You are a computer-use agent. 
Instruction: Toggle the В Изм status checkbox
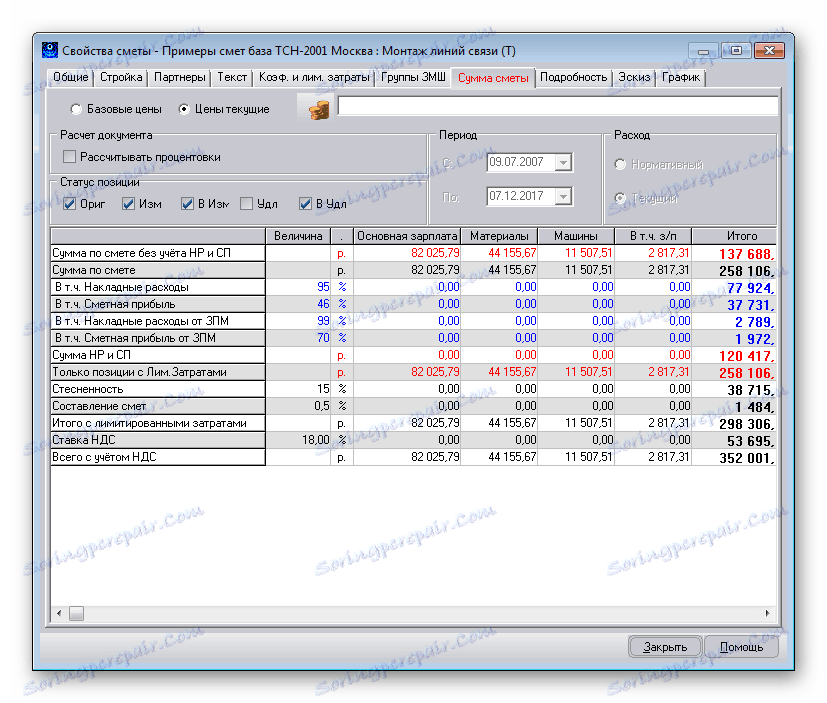click(x=187, y=204)
